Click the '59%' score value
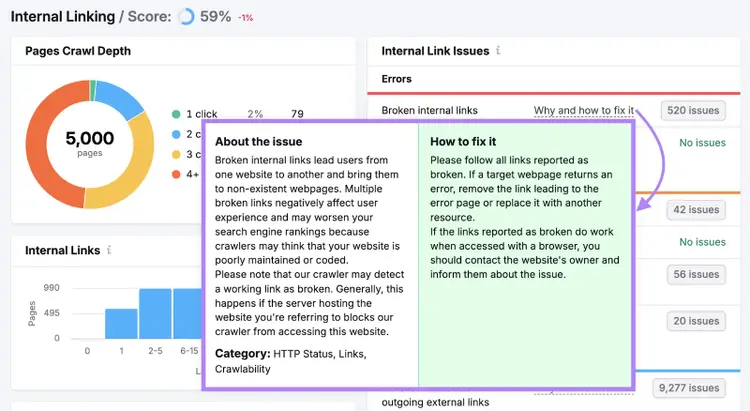Screen dimensions: 750x411 tap(215, 17)
